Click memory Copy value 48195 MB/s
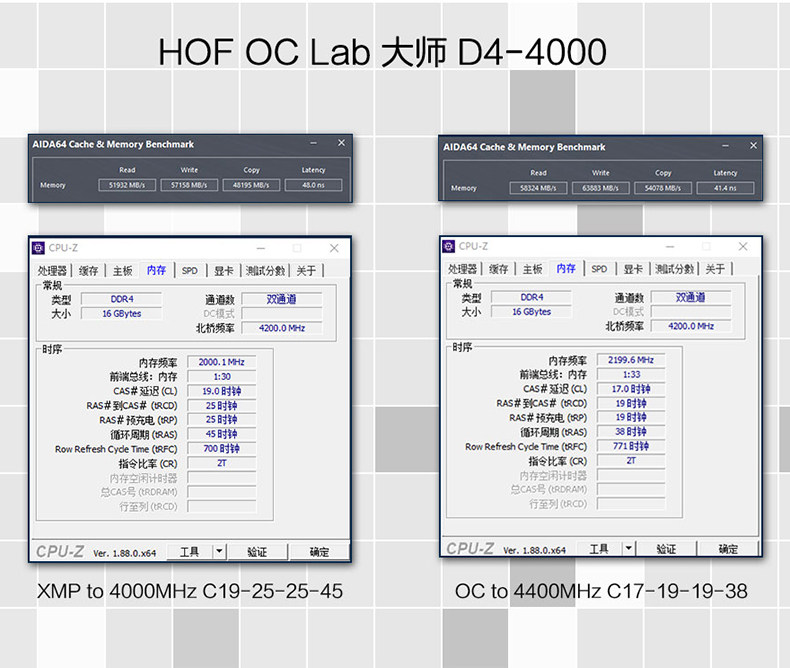 pyautogui.click(x=251, y=185)
